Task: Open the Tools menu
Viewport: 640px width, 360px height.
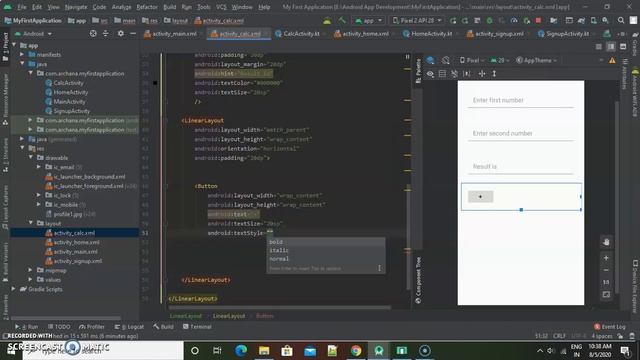Action: coord(204,7)
